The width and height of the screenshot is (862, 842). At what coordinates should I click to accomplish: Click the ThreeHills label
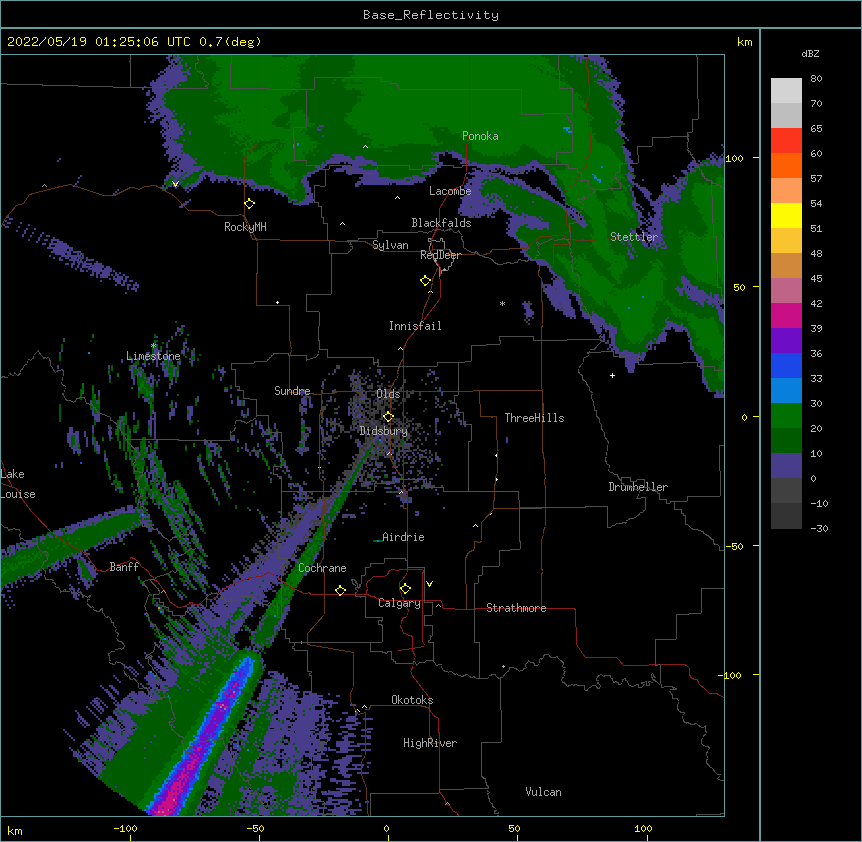(534, 418)
